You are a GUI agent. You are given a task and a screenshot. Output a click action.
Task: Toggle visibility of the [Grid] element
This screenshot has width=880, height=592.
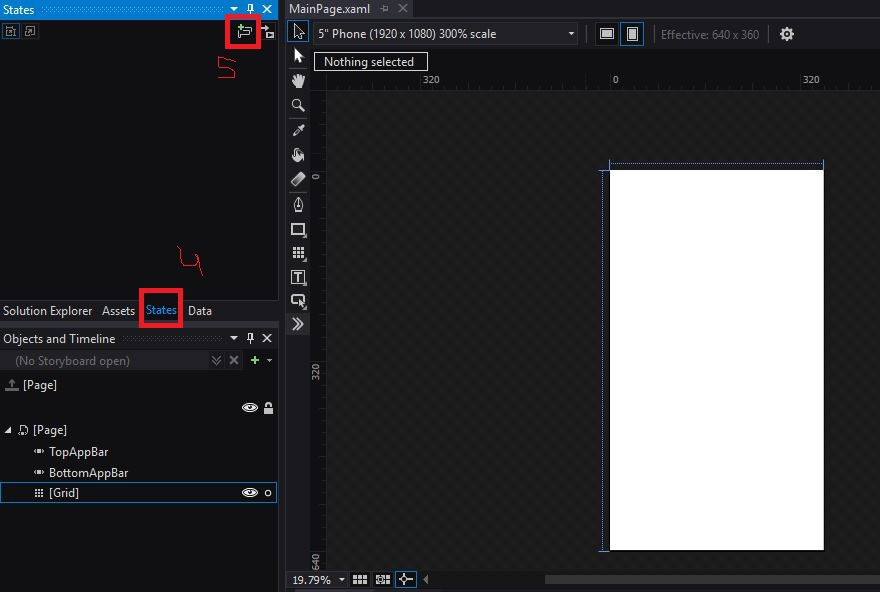(x=250, y=493)
